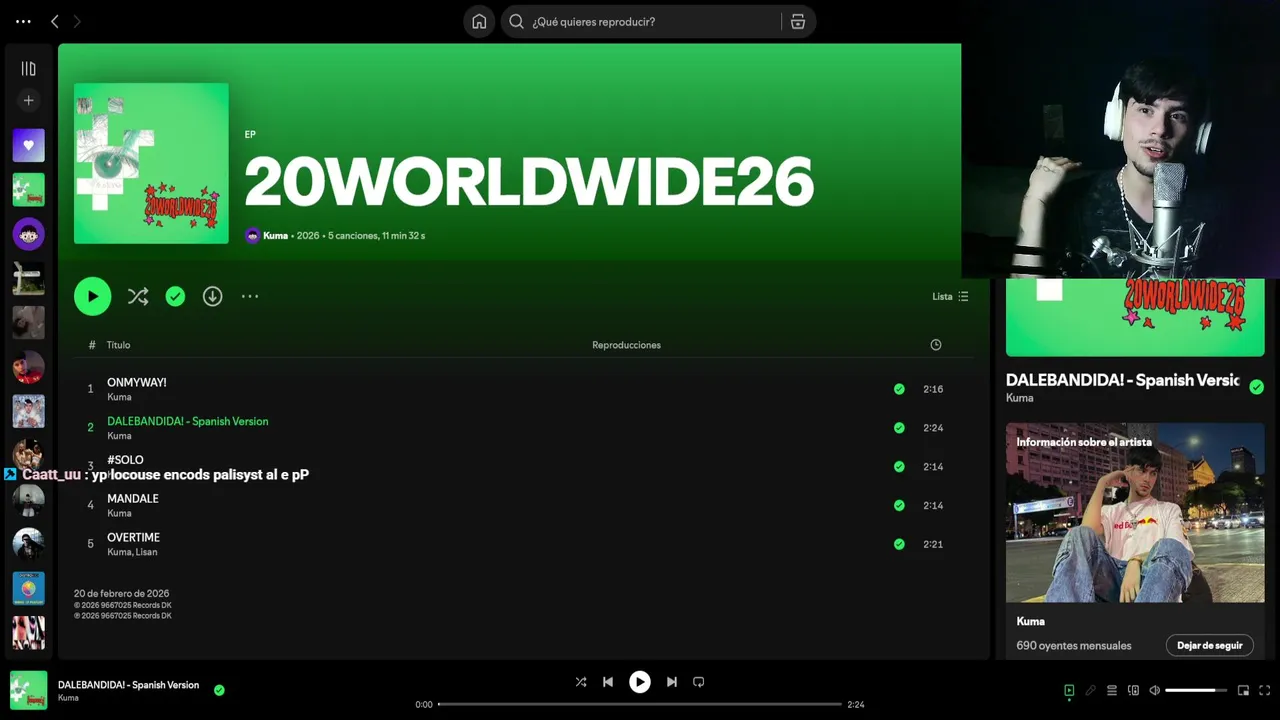Open 20WORLDWIDE26 album in sidebar
Screen dimensions: 1280x720
[x=28, y=190]
